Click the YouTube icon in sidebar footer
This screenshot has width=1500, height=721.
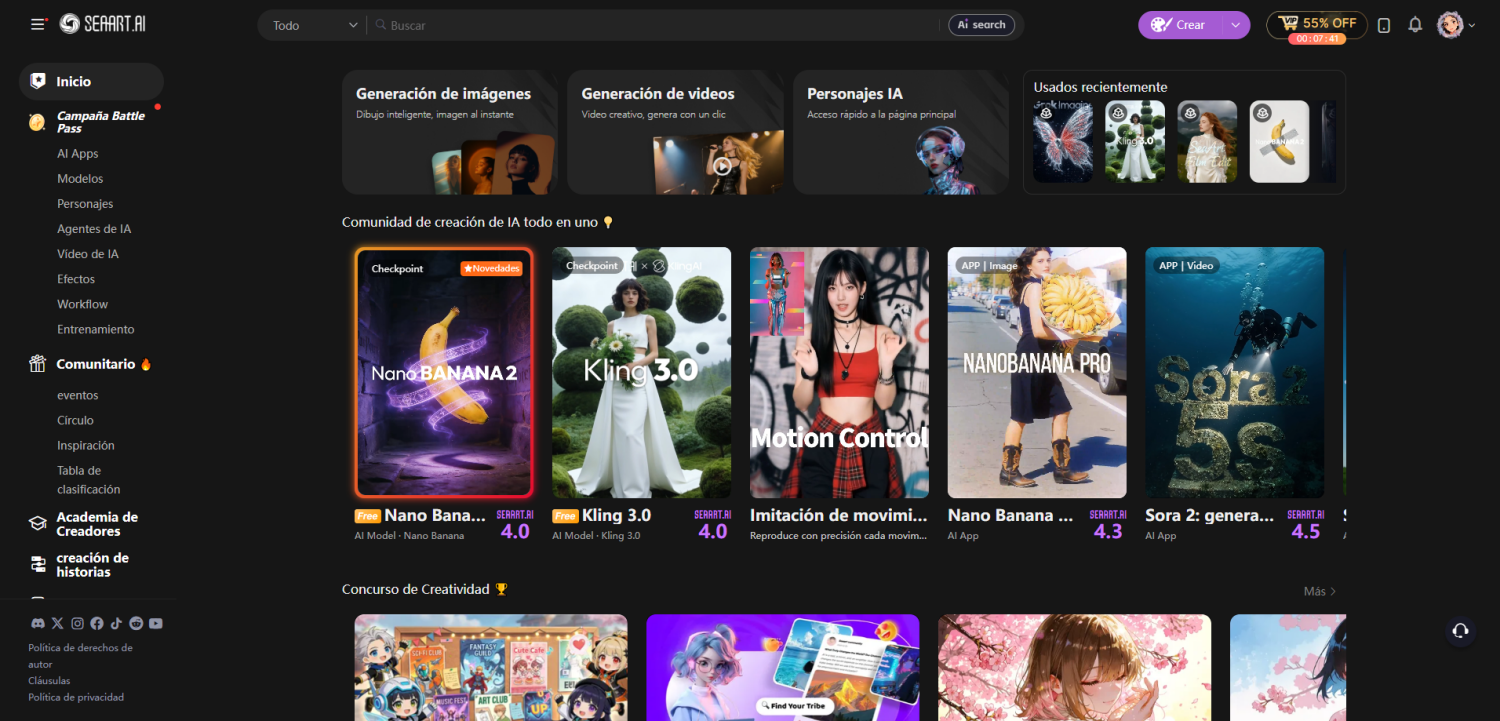[156, 623]
